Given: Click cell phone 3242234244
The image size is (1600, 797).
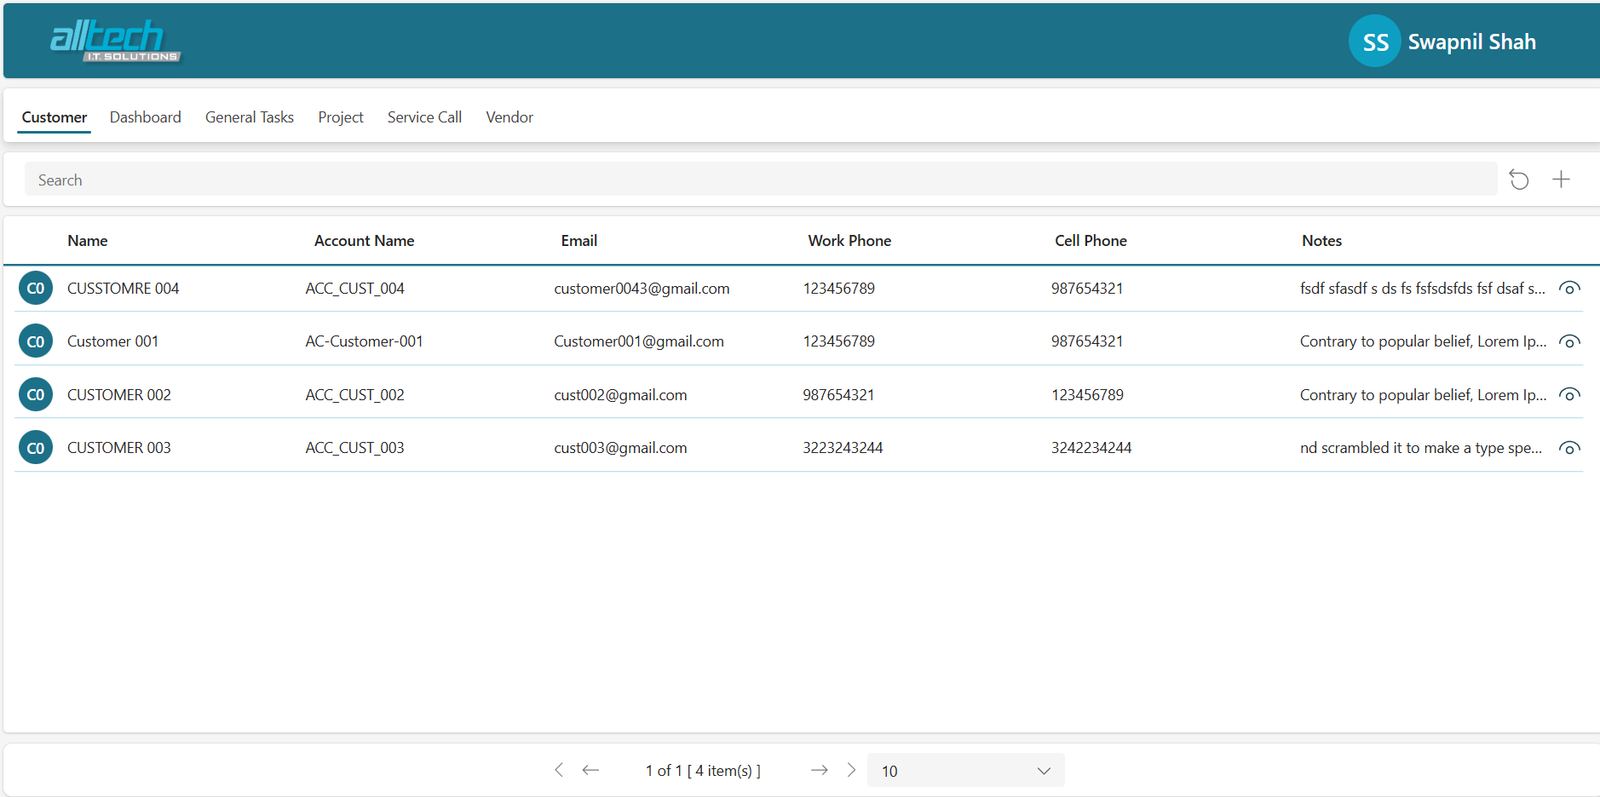Looking at the screenshot, I should pyautogui.click(x=1091, y=448).
